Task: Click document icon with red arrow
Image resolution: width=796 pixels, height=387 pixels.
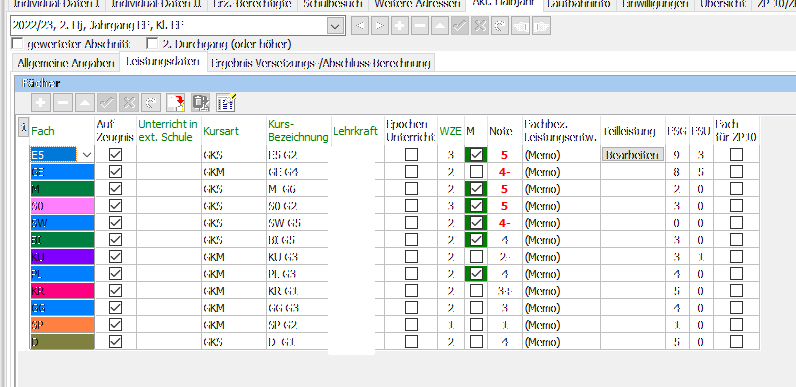Action: [x=176, y=103]
